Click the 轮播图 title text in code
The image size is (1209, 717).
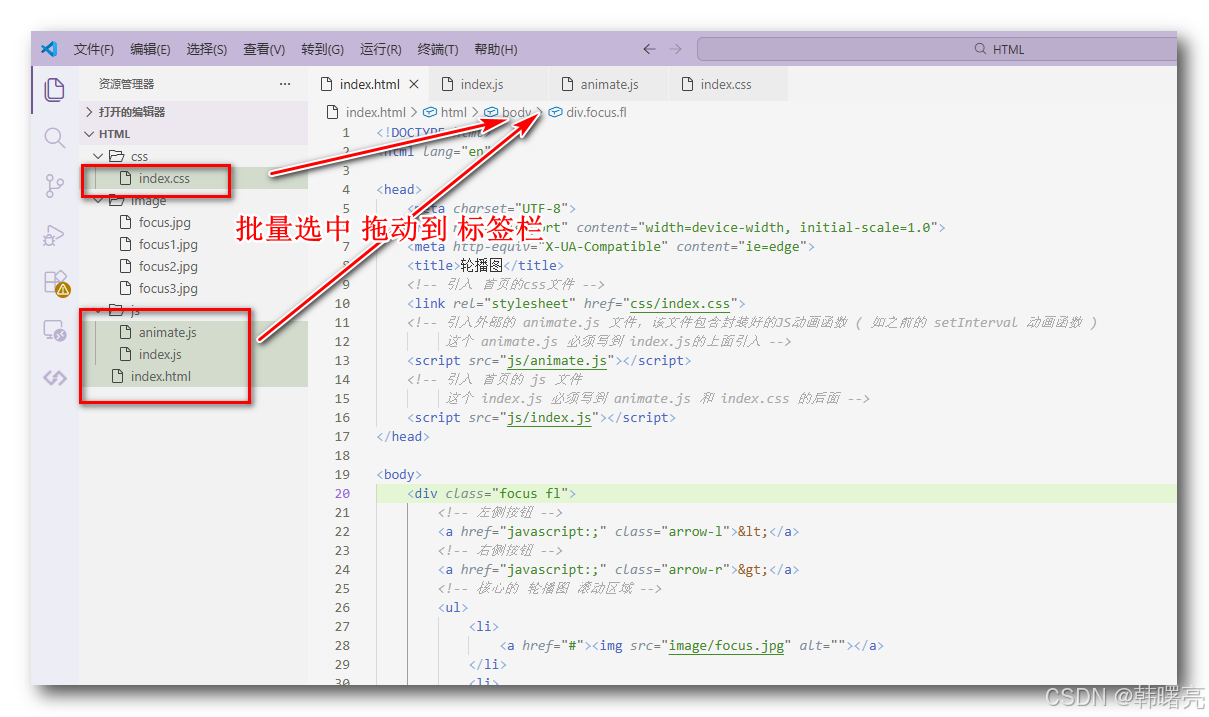[x=481, y=265]
